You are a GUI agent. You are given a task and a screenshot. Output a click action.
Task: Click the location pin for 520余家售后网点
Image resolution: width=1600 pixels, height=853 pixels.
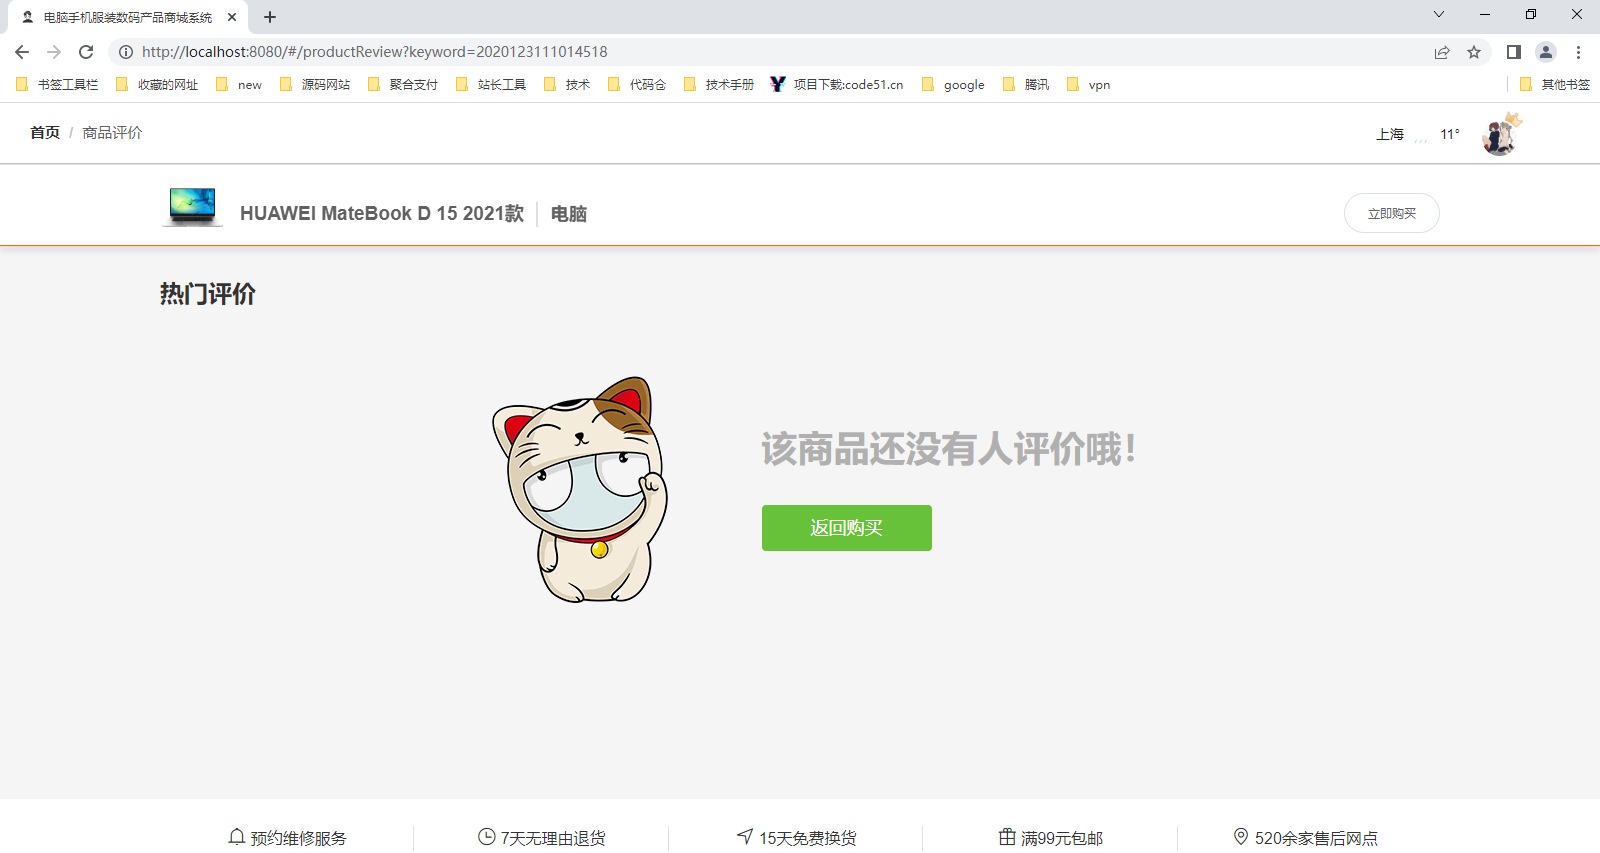tap(1241, 837)
